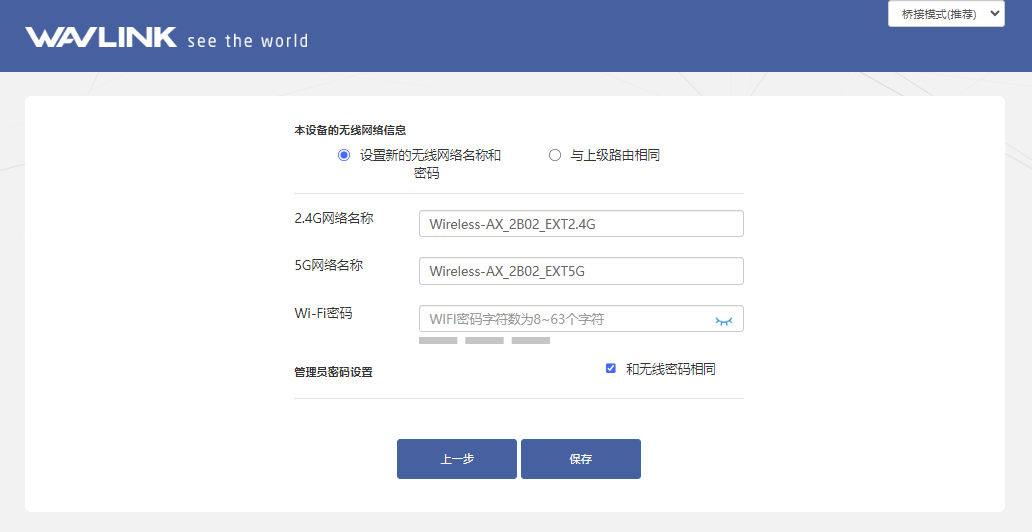Click the 与上级路由相同 label text
The image size is (1032, 532).
point(615,155)
